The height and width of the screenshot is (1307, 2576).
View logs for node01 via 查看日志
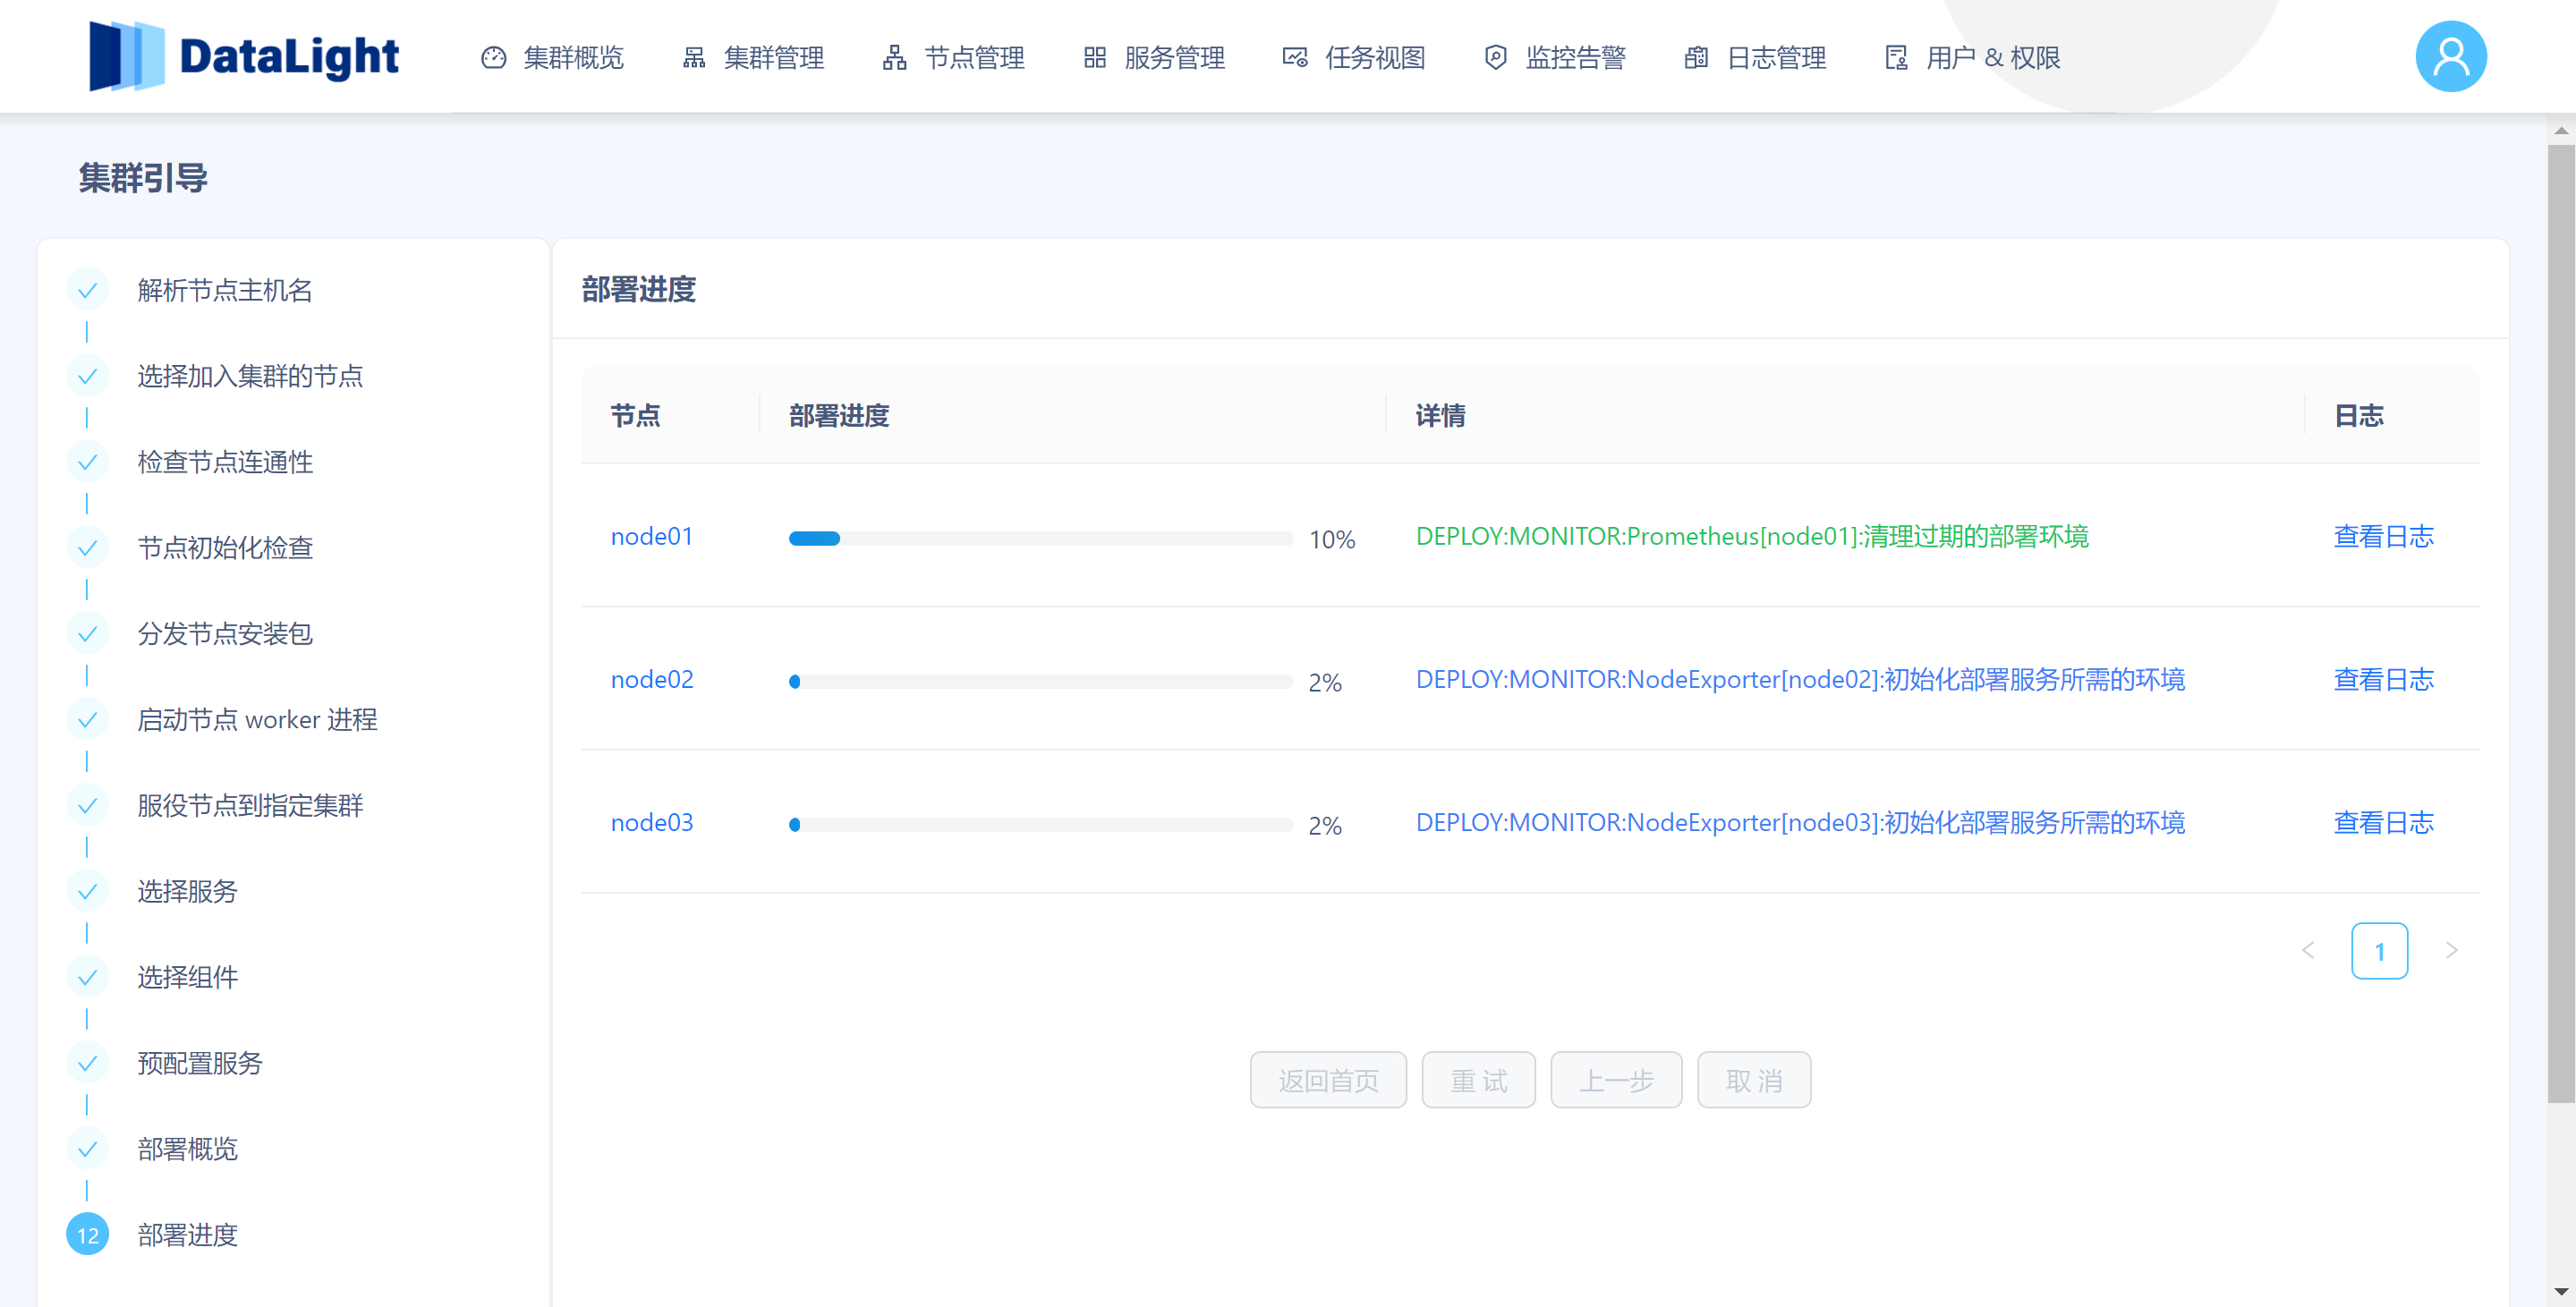pos(2383,537)
